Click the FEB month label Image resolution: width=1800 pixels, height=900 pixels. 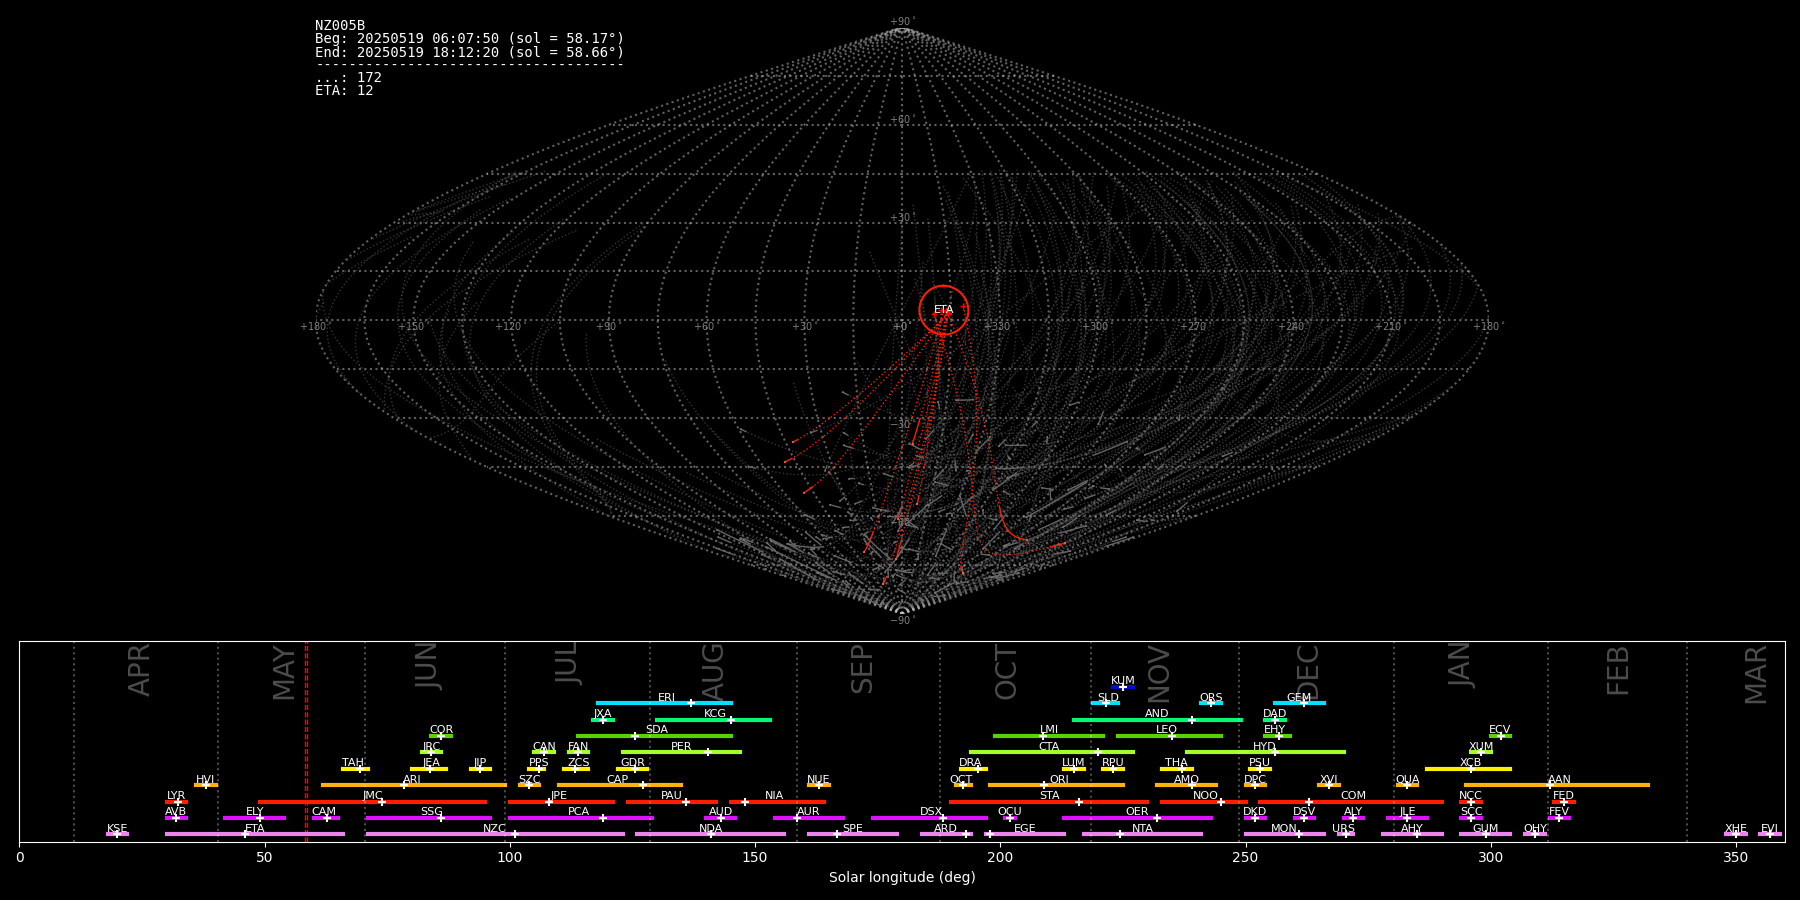(x=1618, y=670)
